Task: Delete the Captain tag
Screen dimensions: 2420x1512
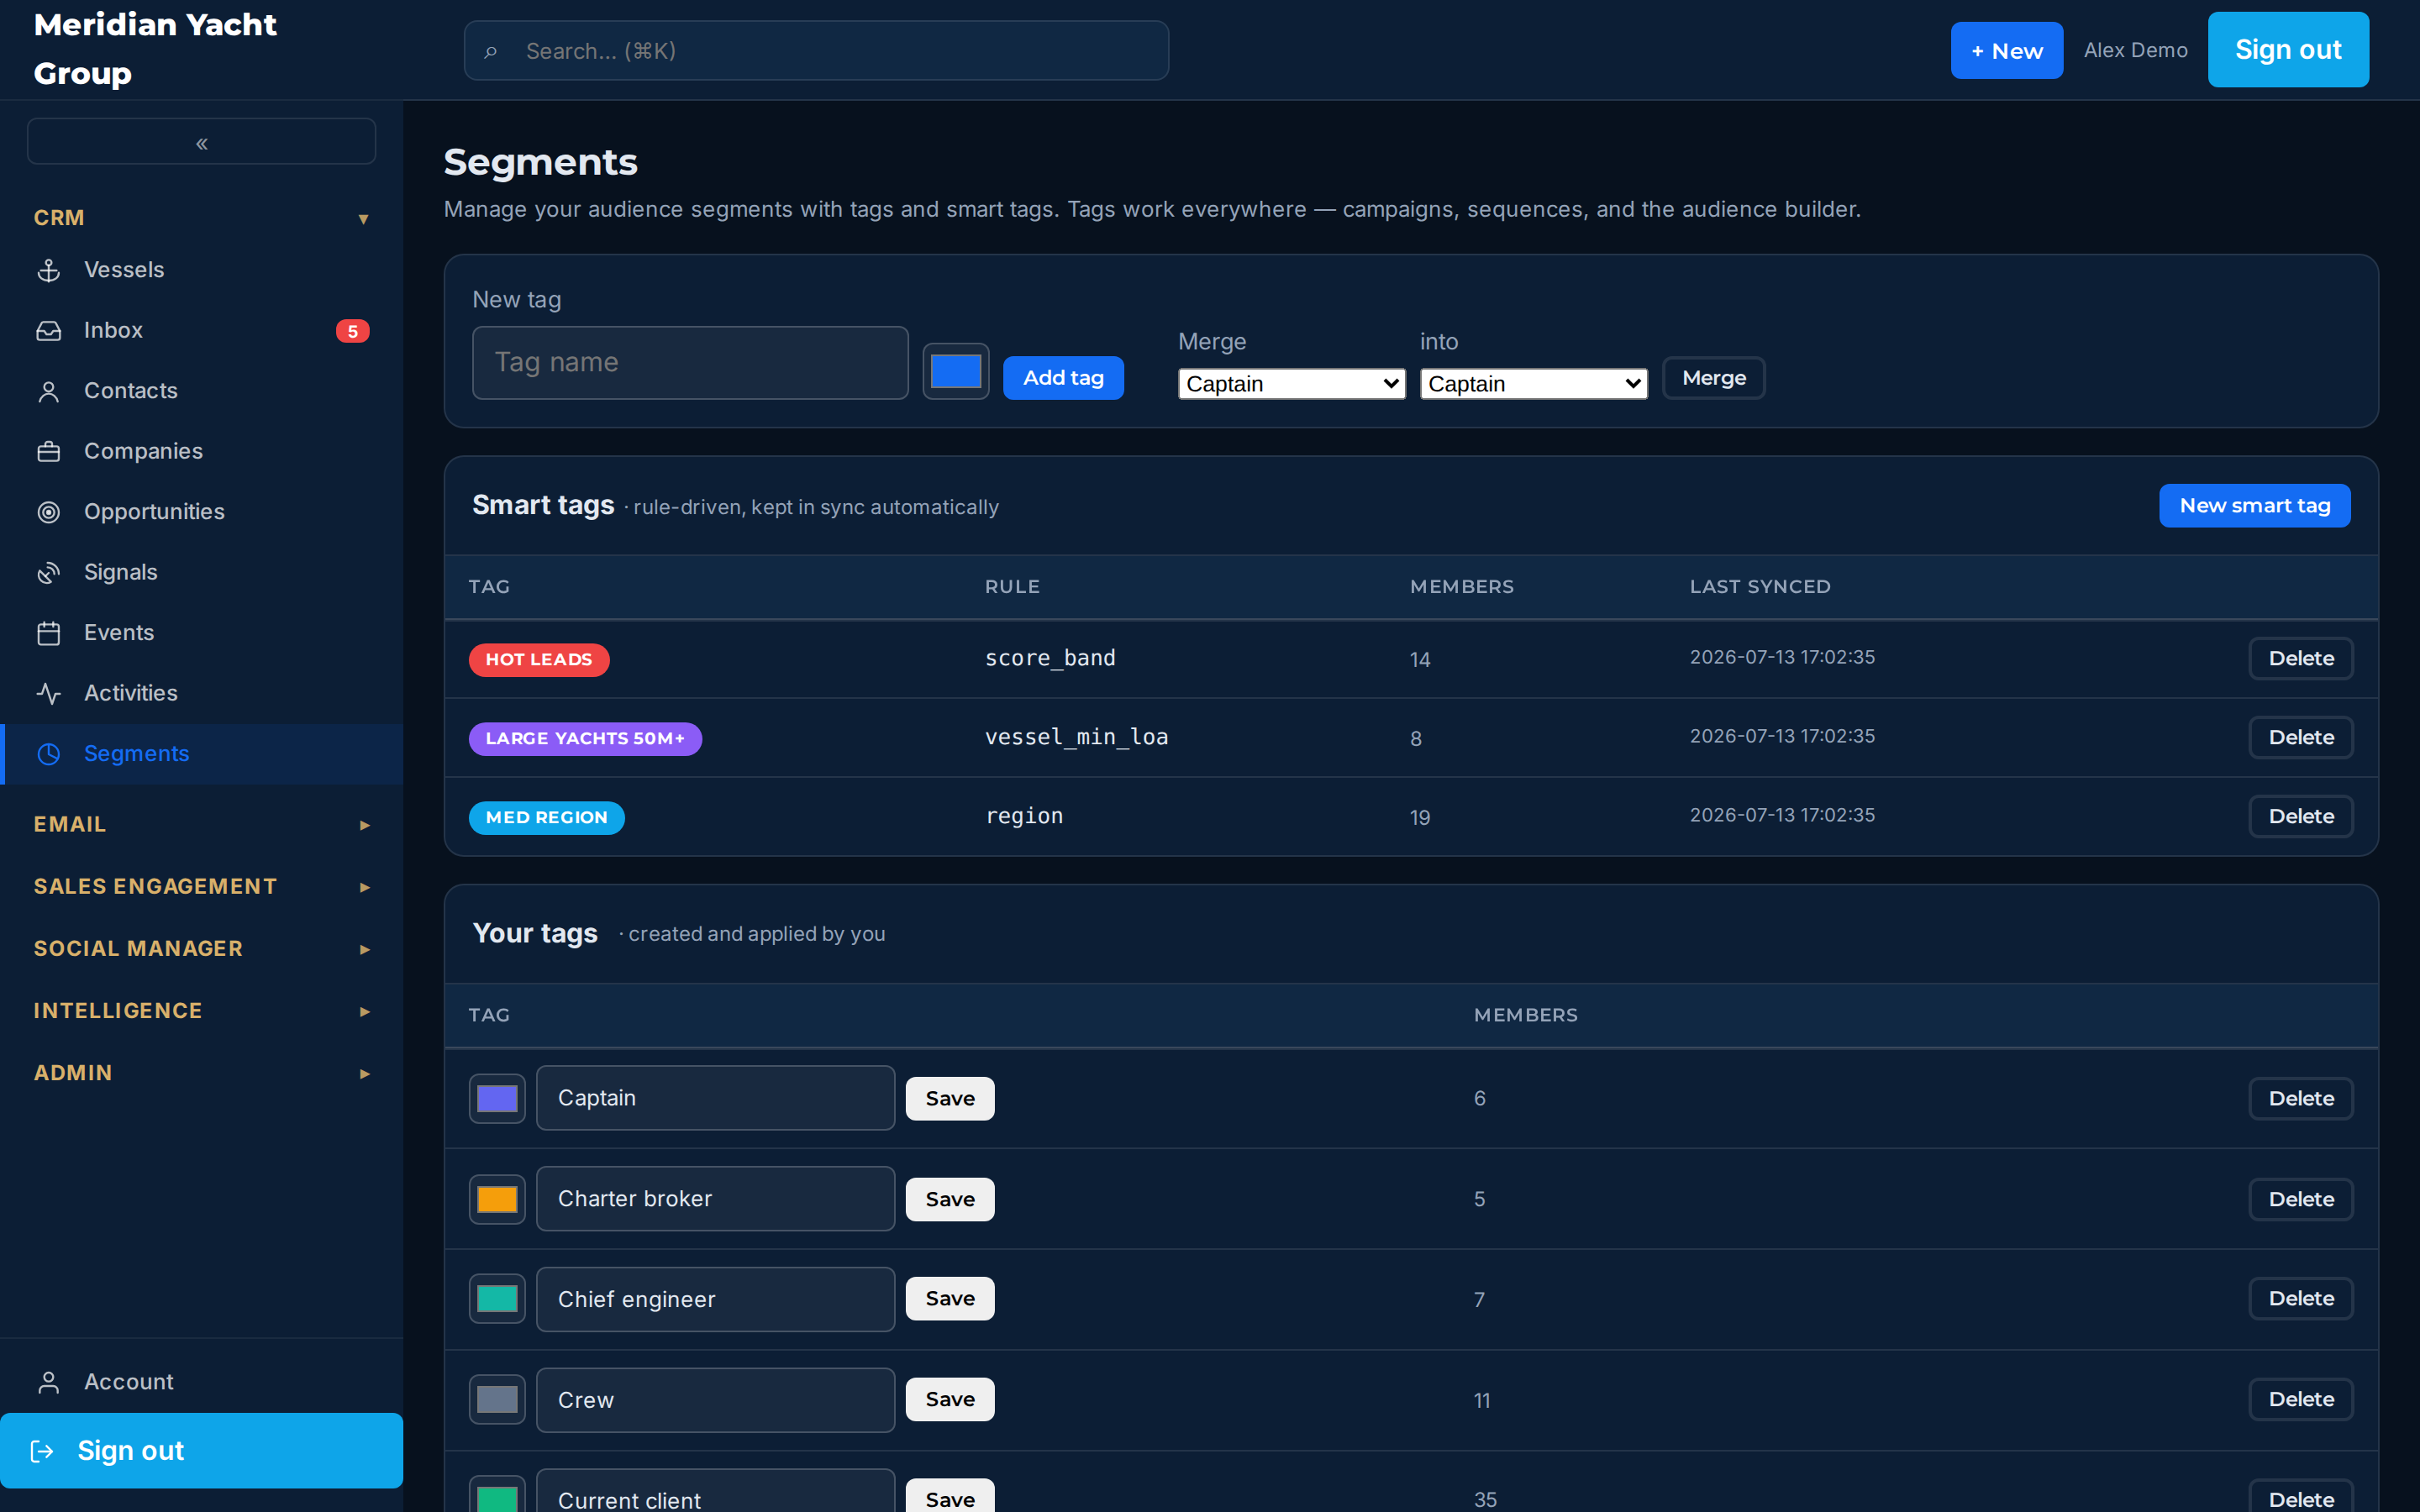Action: point(2301,1099)
